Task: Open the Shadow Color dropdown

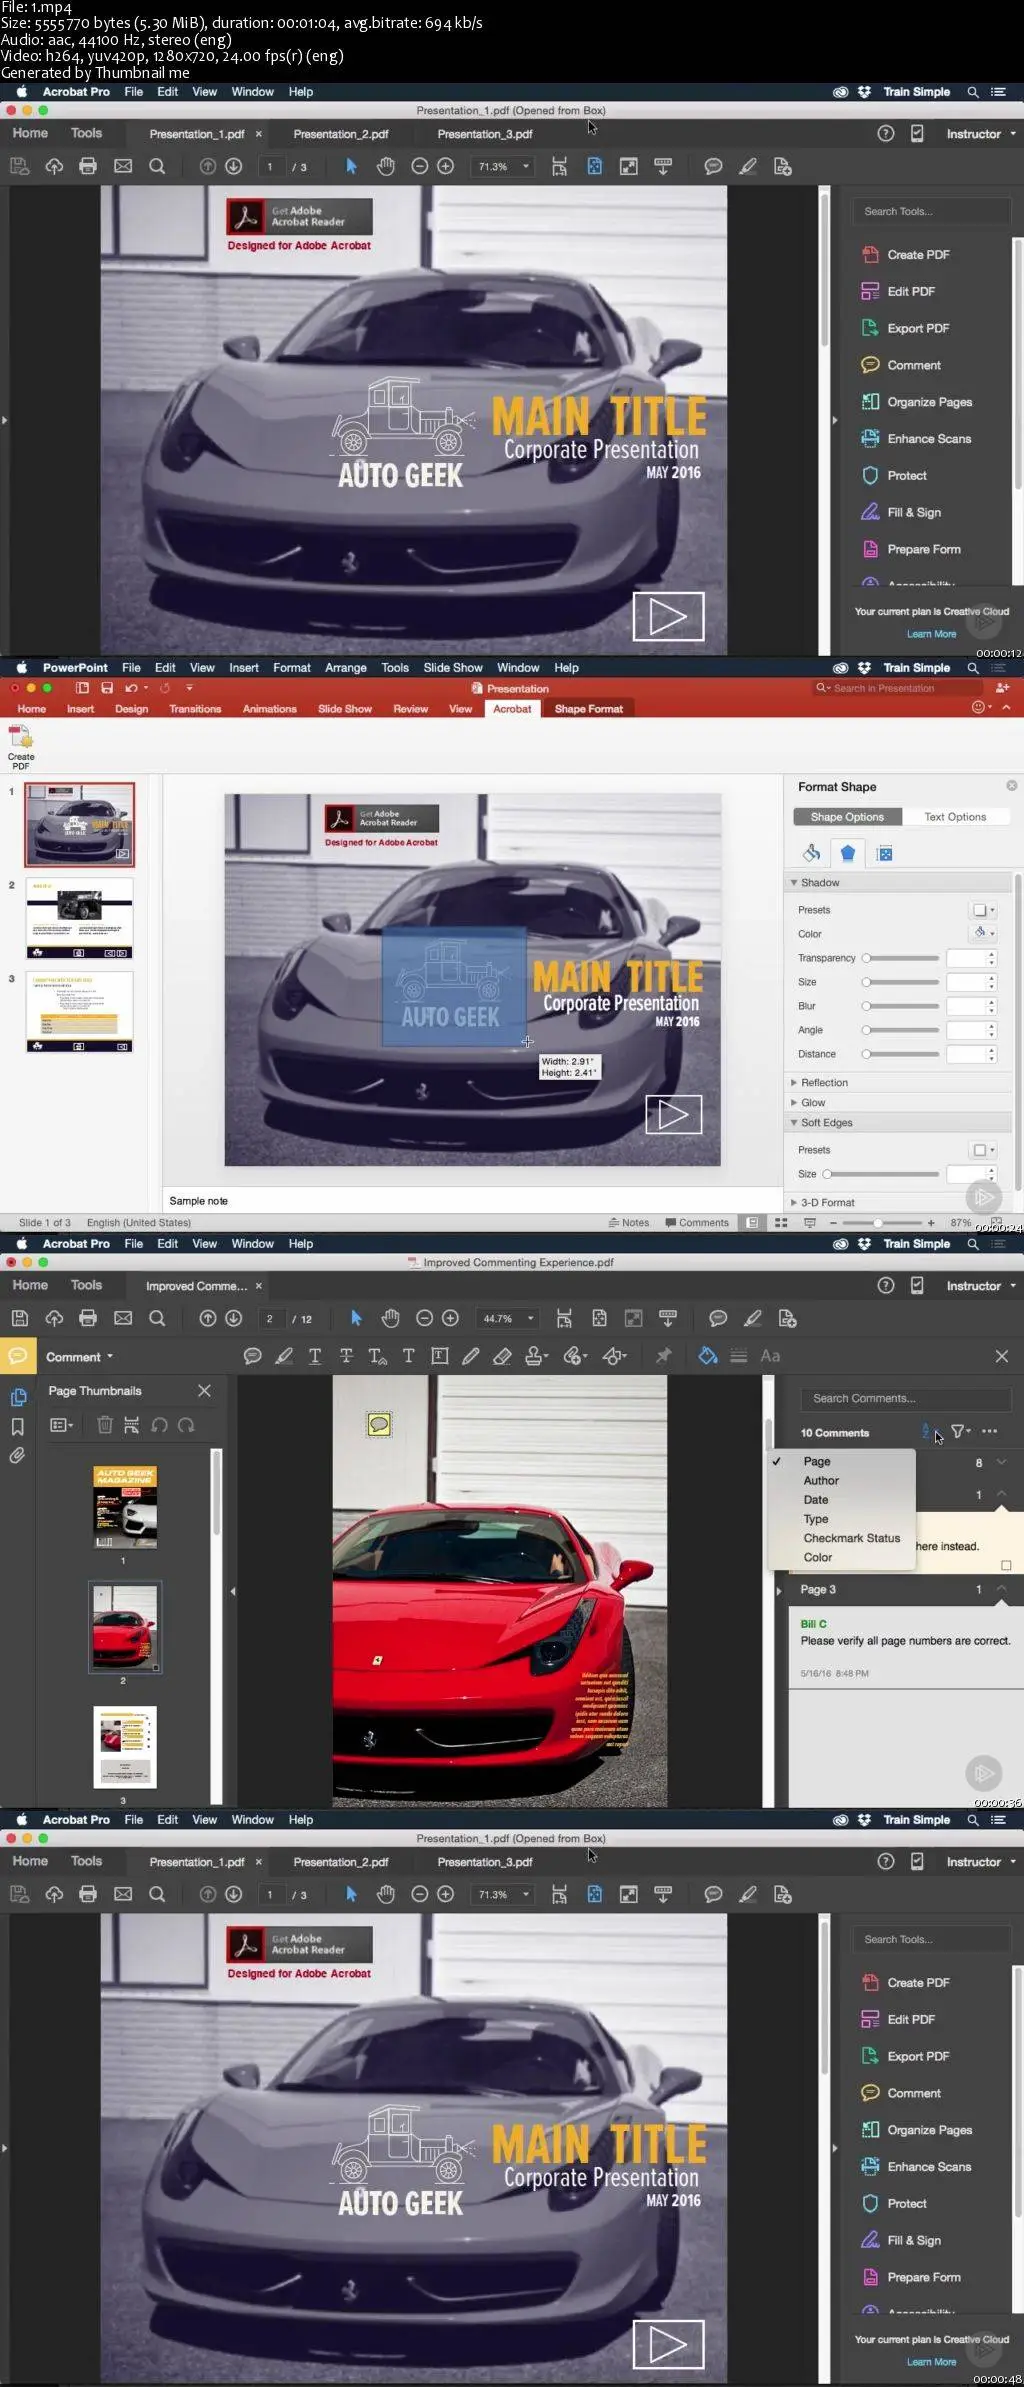Action: click(983, 933)
